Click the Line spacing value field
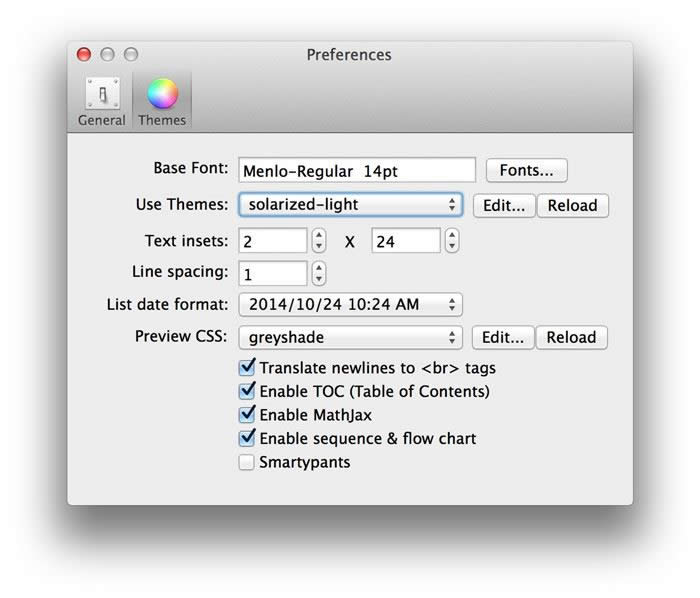 273,273
